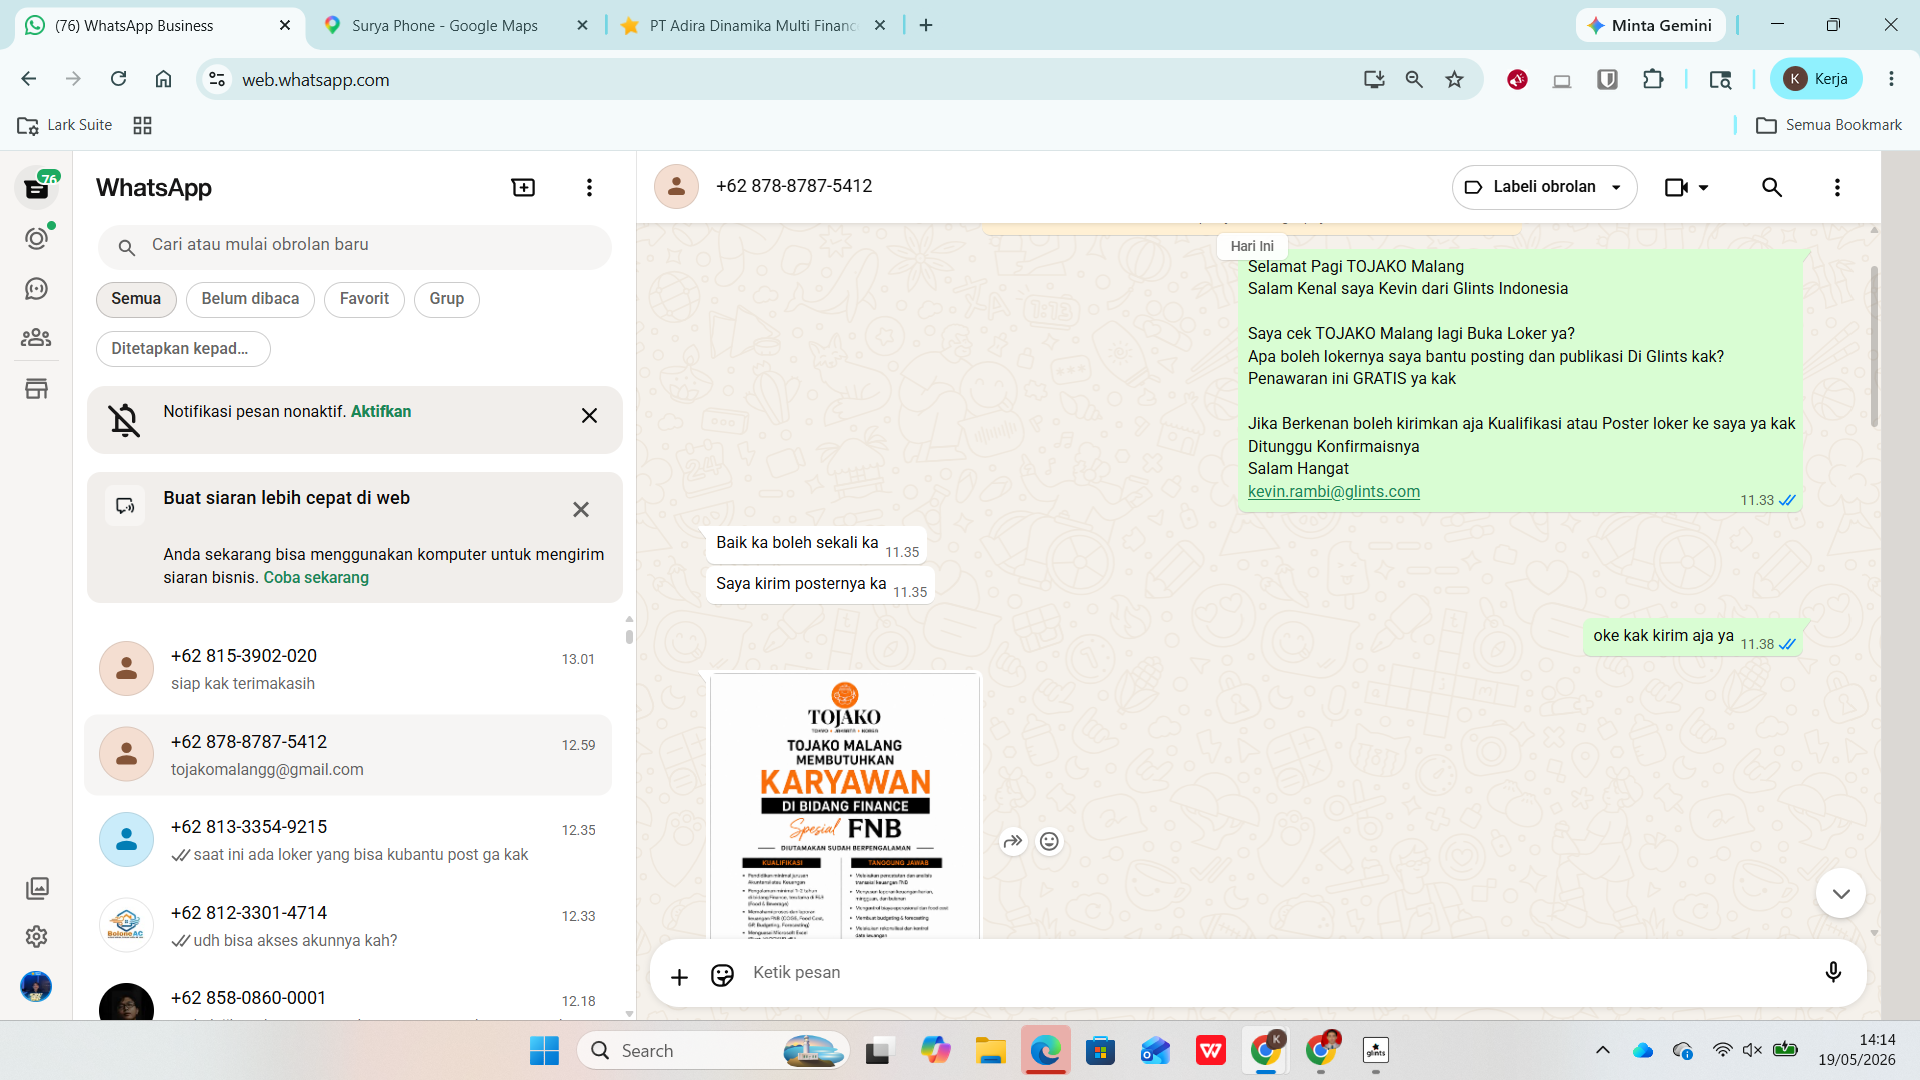Image resolution: width=1920 pixels, height=1080 pixels.
Task: Open File Explorer from the taskbar
Action: tap(990, 1051)
